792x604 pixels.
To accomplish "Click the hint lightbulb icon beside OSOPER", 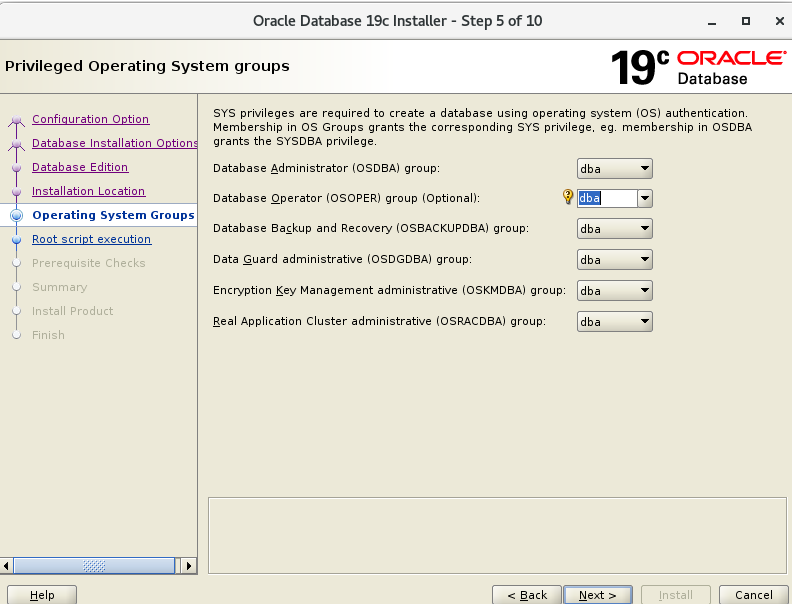I will point(568,196).
